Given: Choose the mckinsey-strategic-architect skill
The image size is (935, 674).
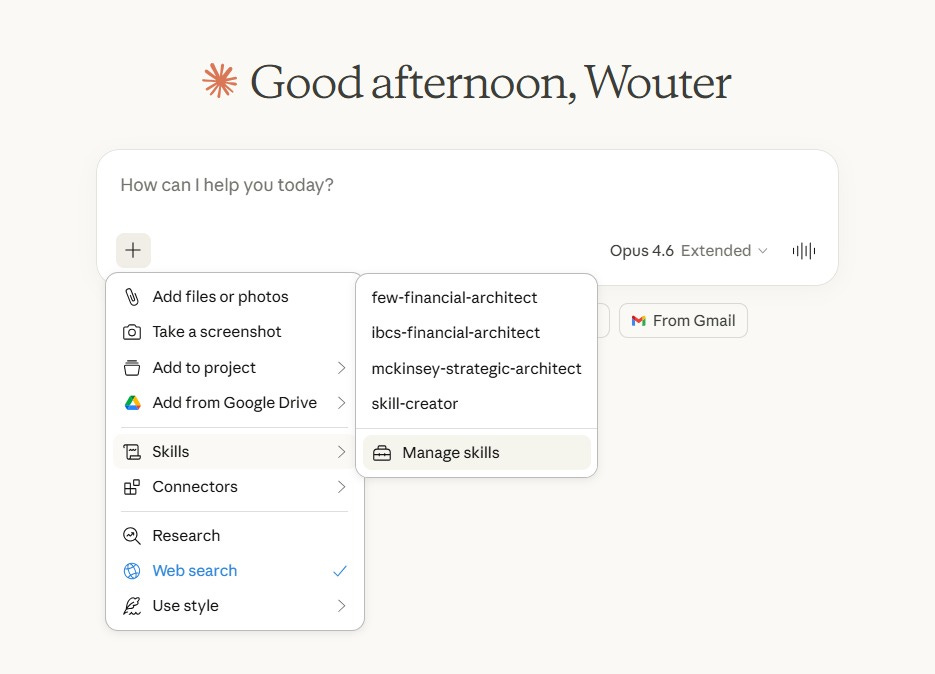Looking at the screenshot, I should pos(476,369).
